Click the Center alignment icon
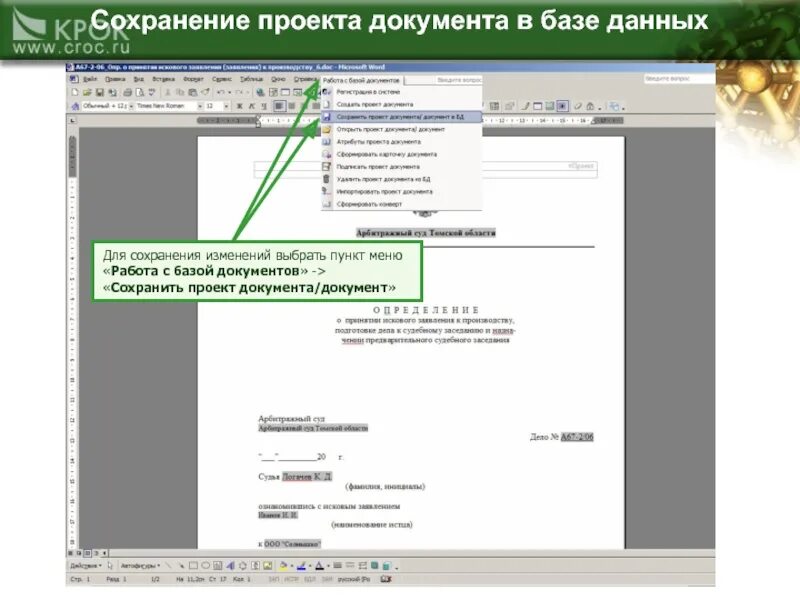 coord(292,106)
